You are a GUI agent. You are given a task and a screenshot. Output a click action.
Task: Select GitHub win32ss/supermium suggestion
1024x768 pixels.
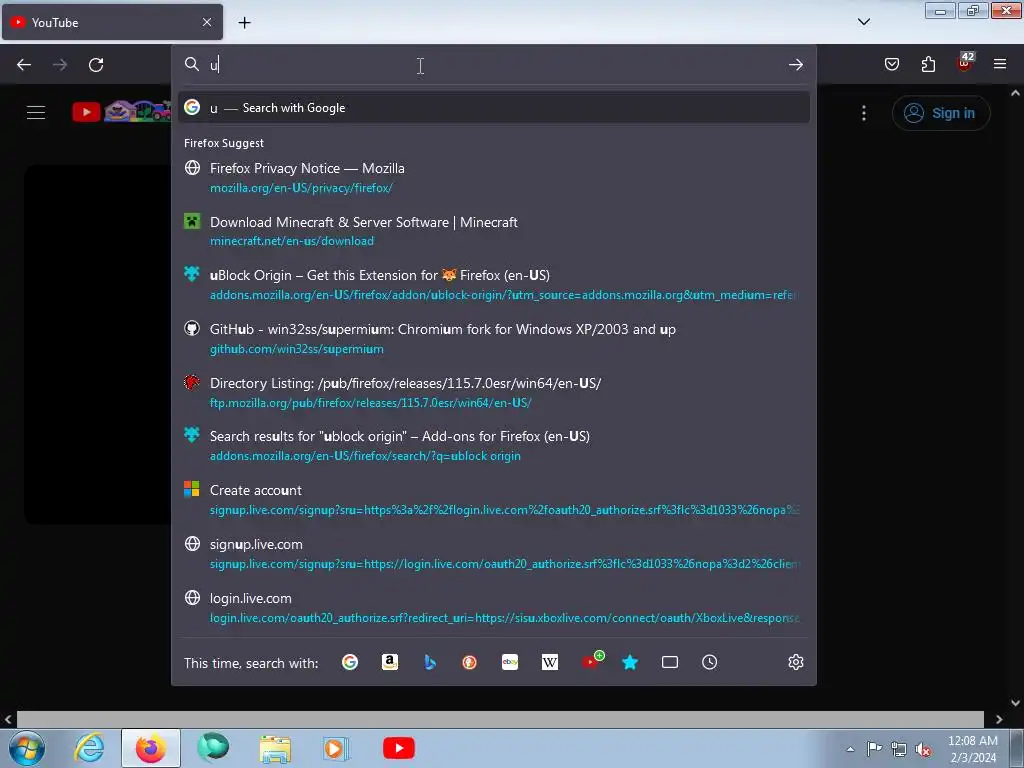click(494, 339)
